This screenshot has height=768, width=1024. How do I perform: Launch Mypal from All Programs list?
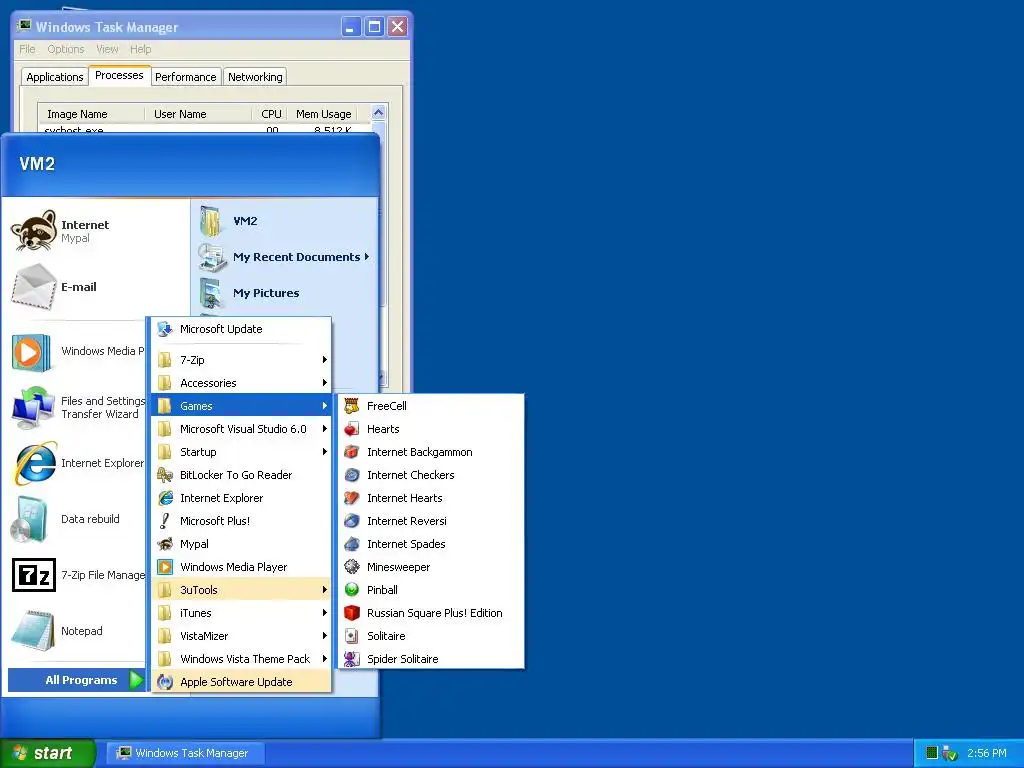click(x=242, y=544)
